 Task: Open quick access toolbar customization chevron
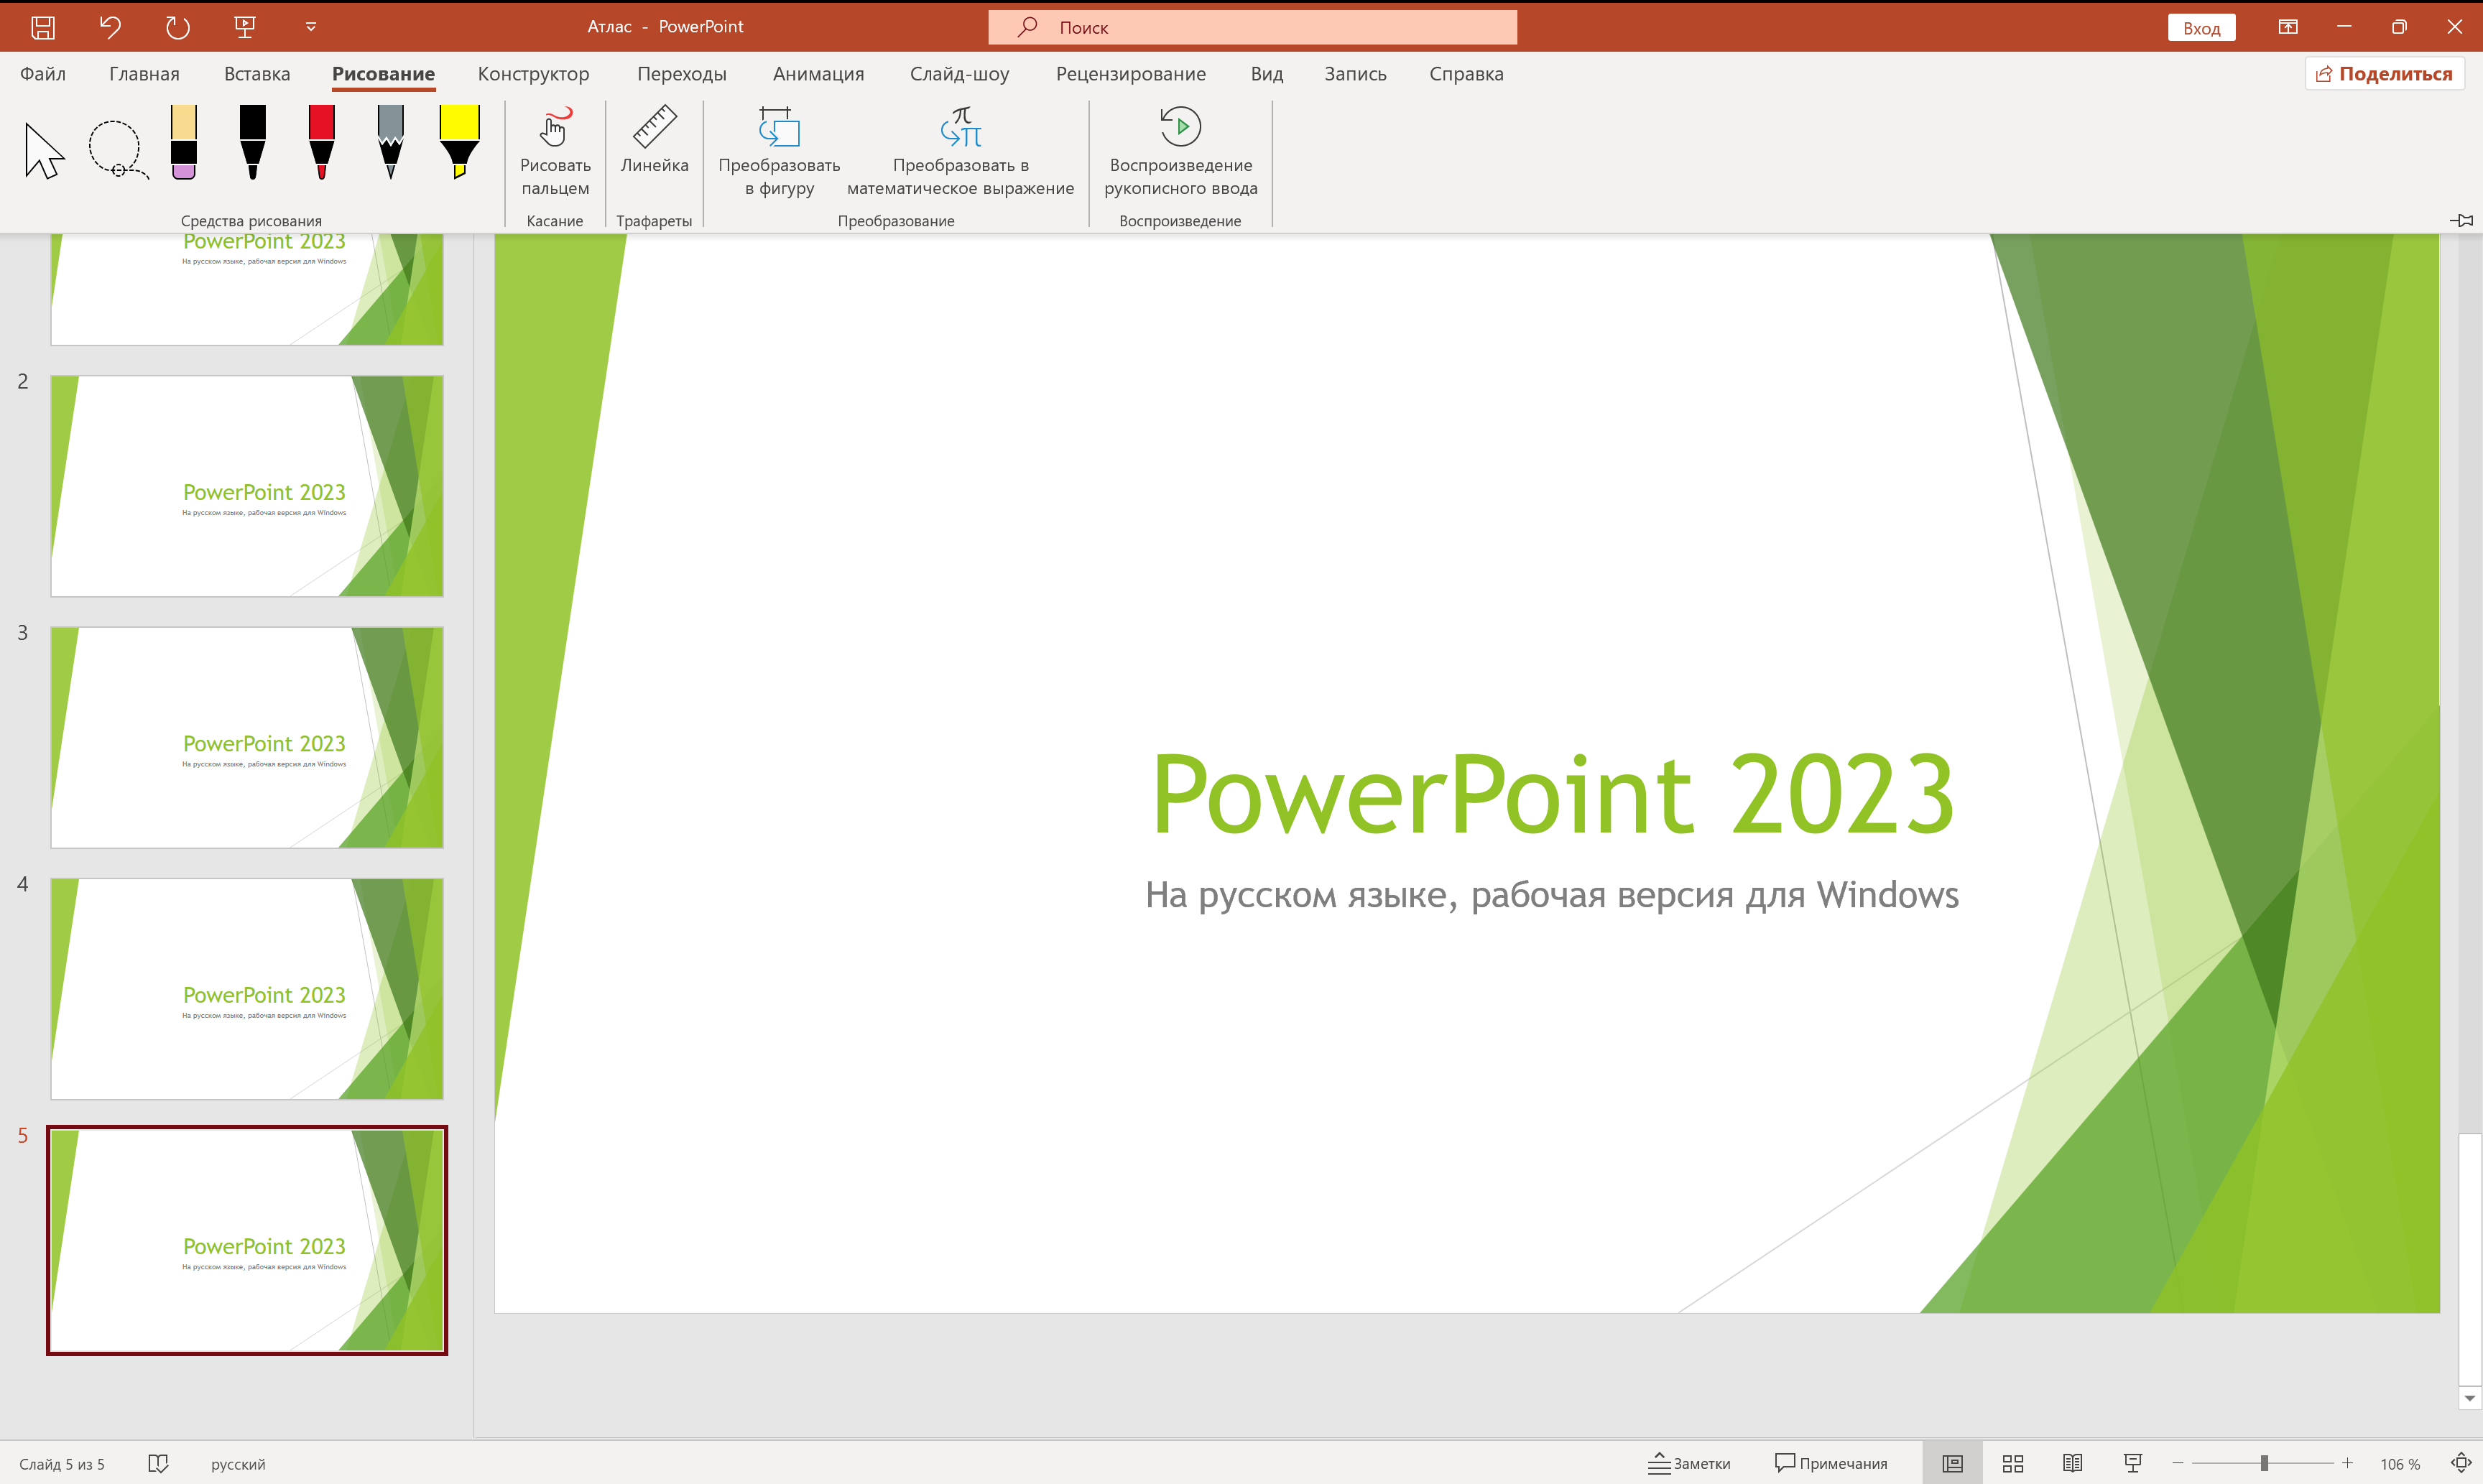(310, 27)
